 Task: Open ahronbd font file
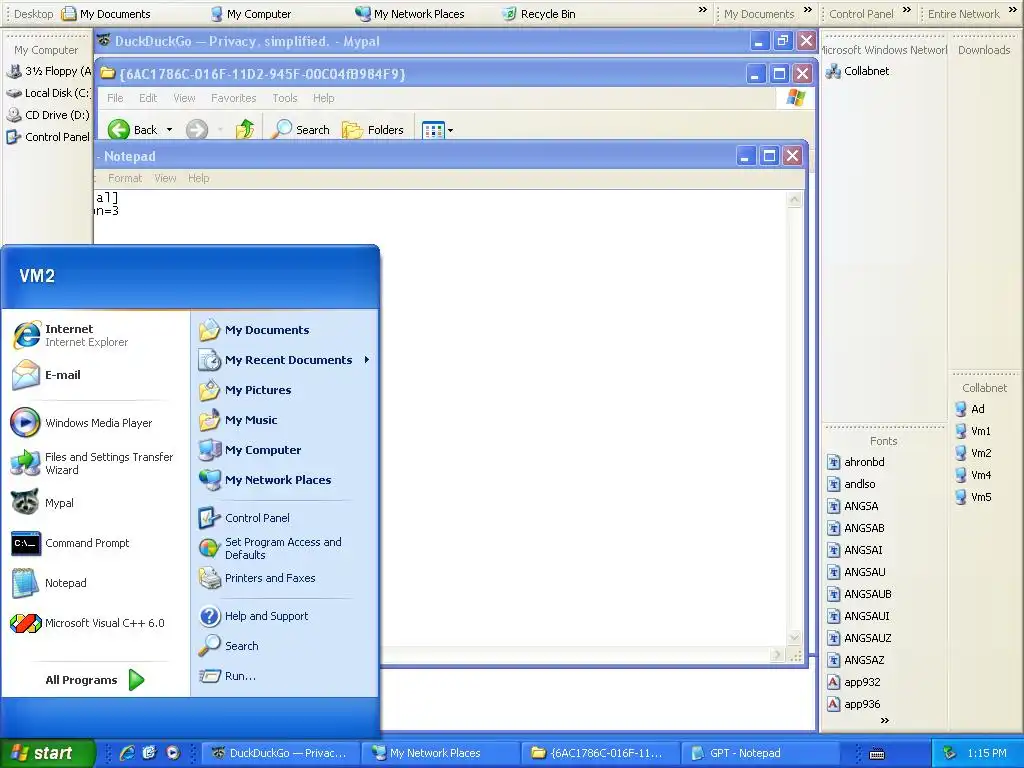tap(856, 462)
